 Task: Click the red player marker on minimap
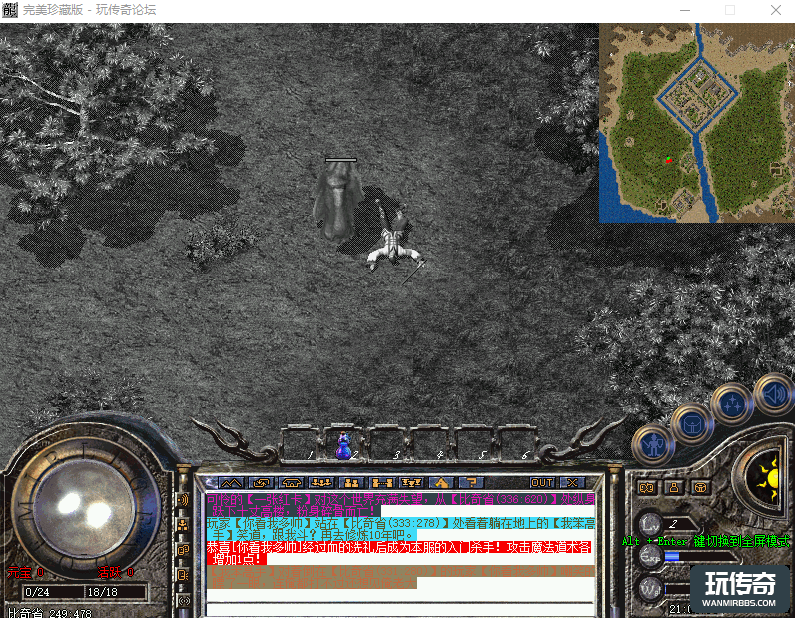[669, 160]
